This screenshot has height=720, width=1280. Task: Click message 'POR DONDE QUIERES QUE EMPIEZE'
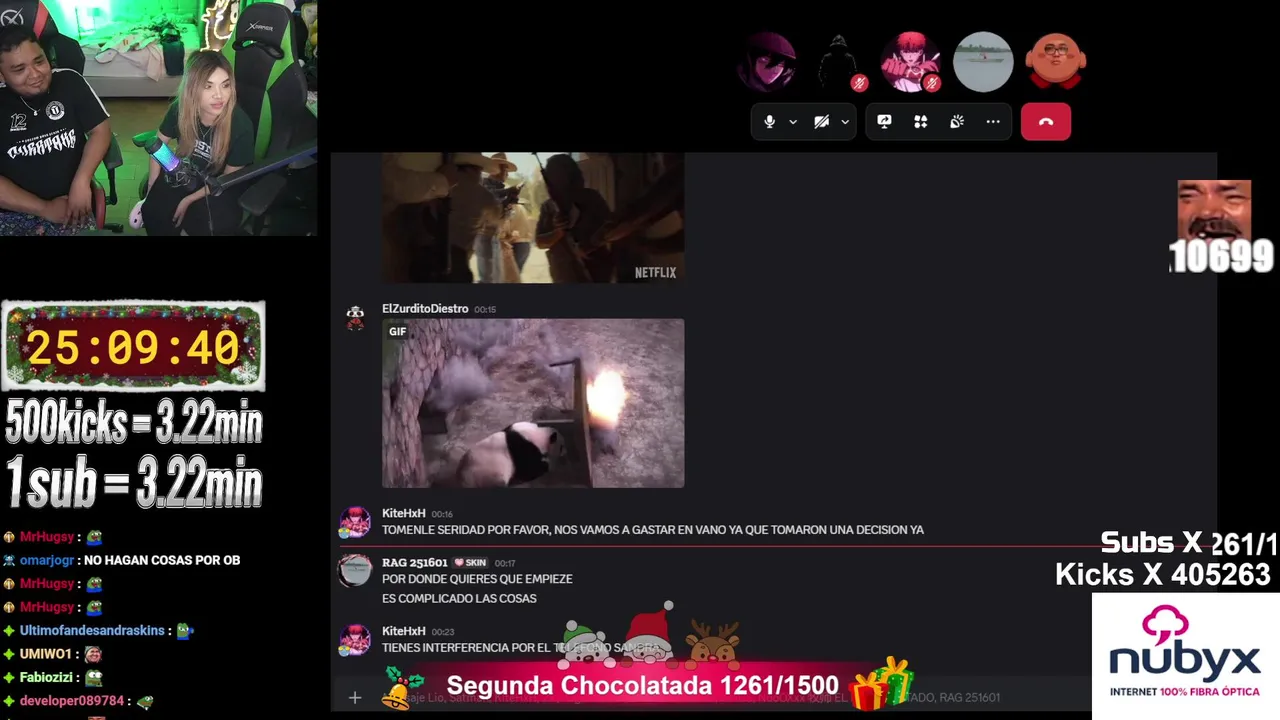[477, 579]
